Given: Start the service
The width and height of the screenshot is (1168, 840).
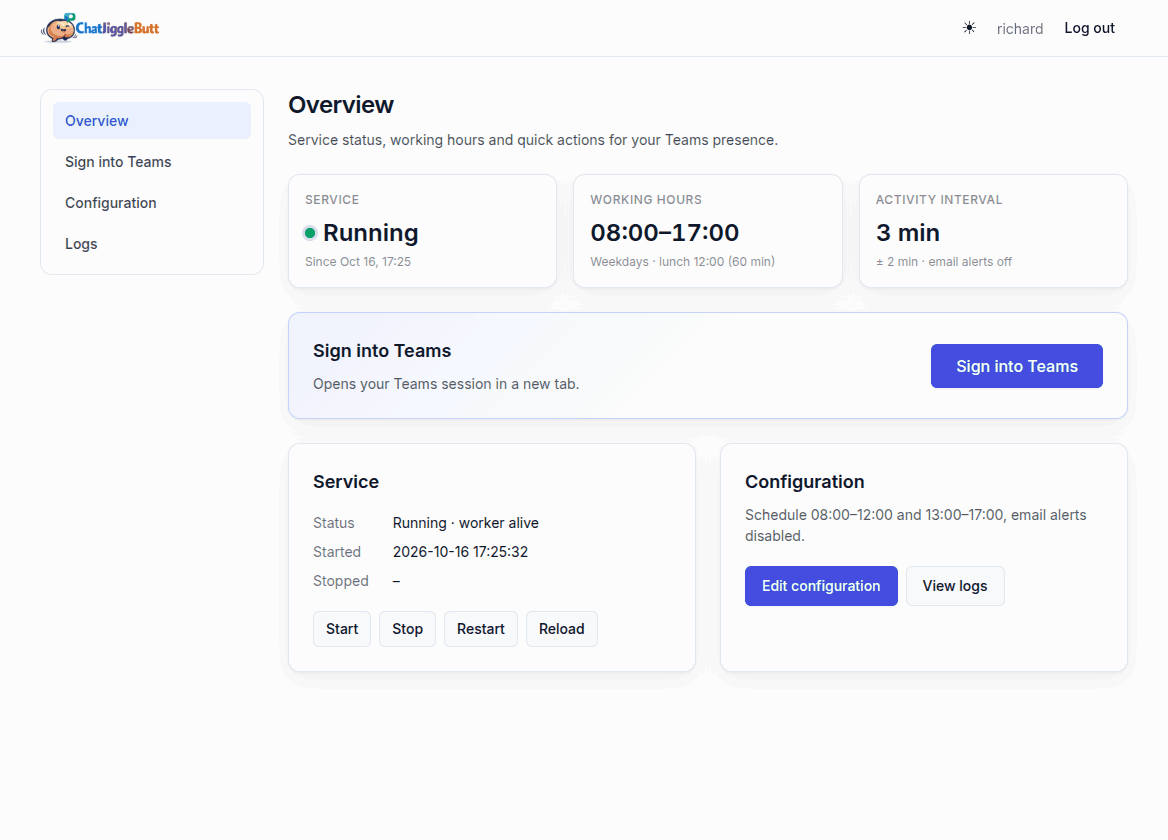Looking at the screenshot, I should (x=342, y=629).
